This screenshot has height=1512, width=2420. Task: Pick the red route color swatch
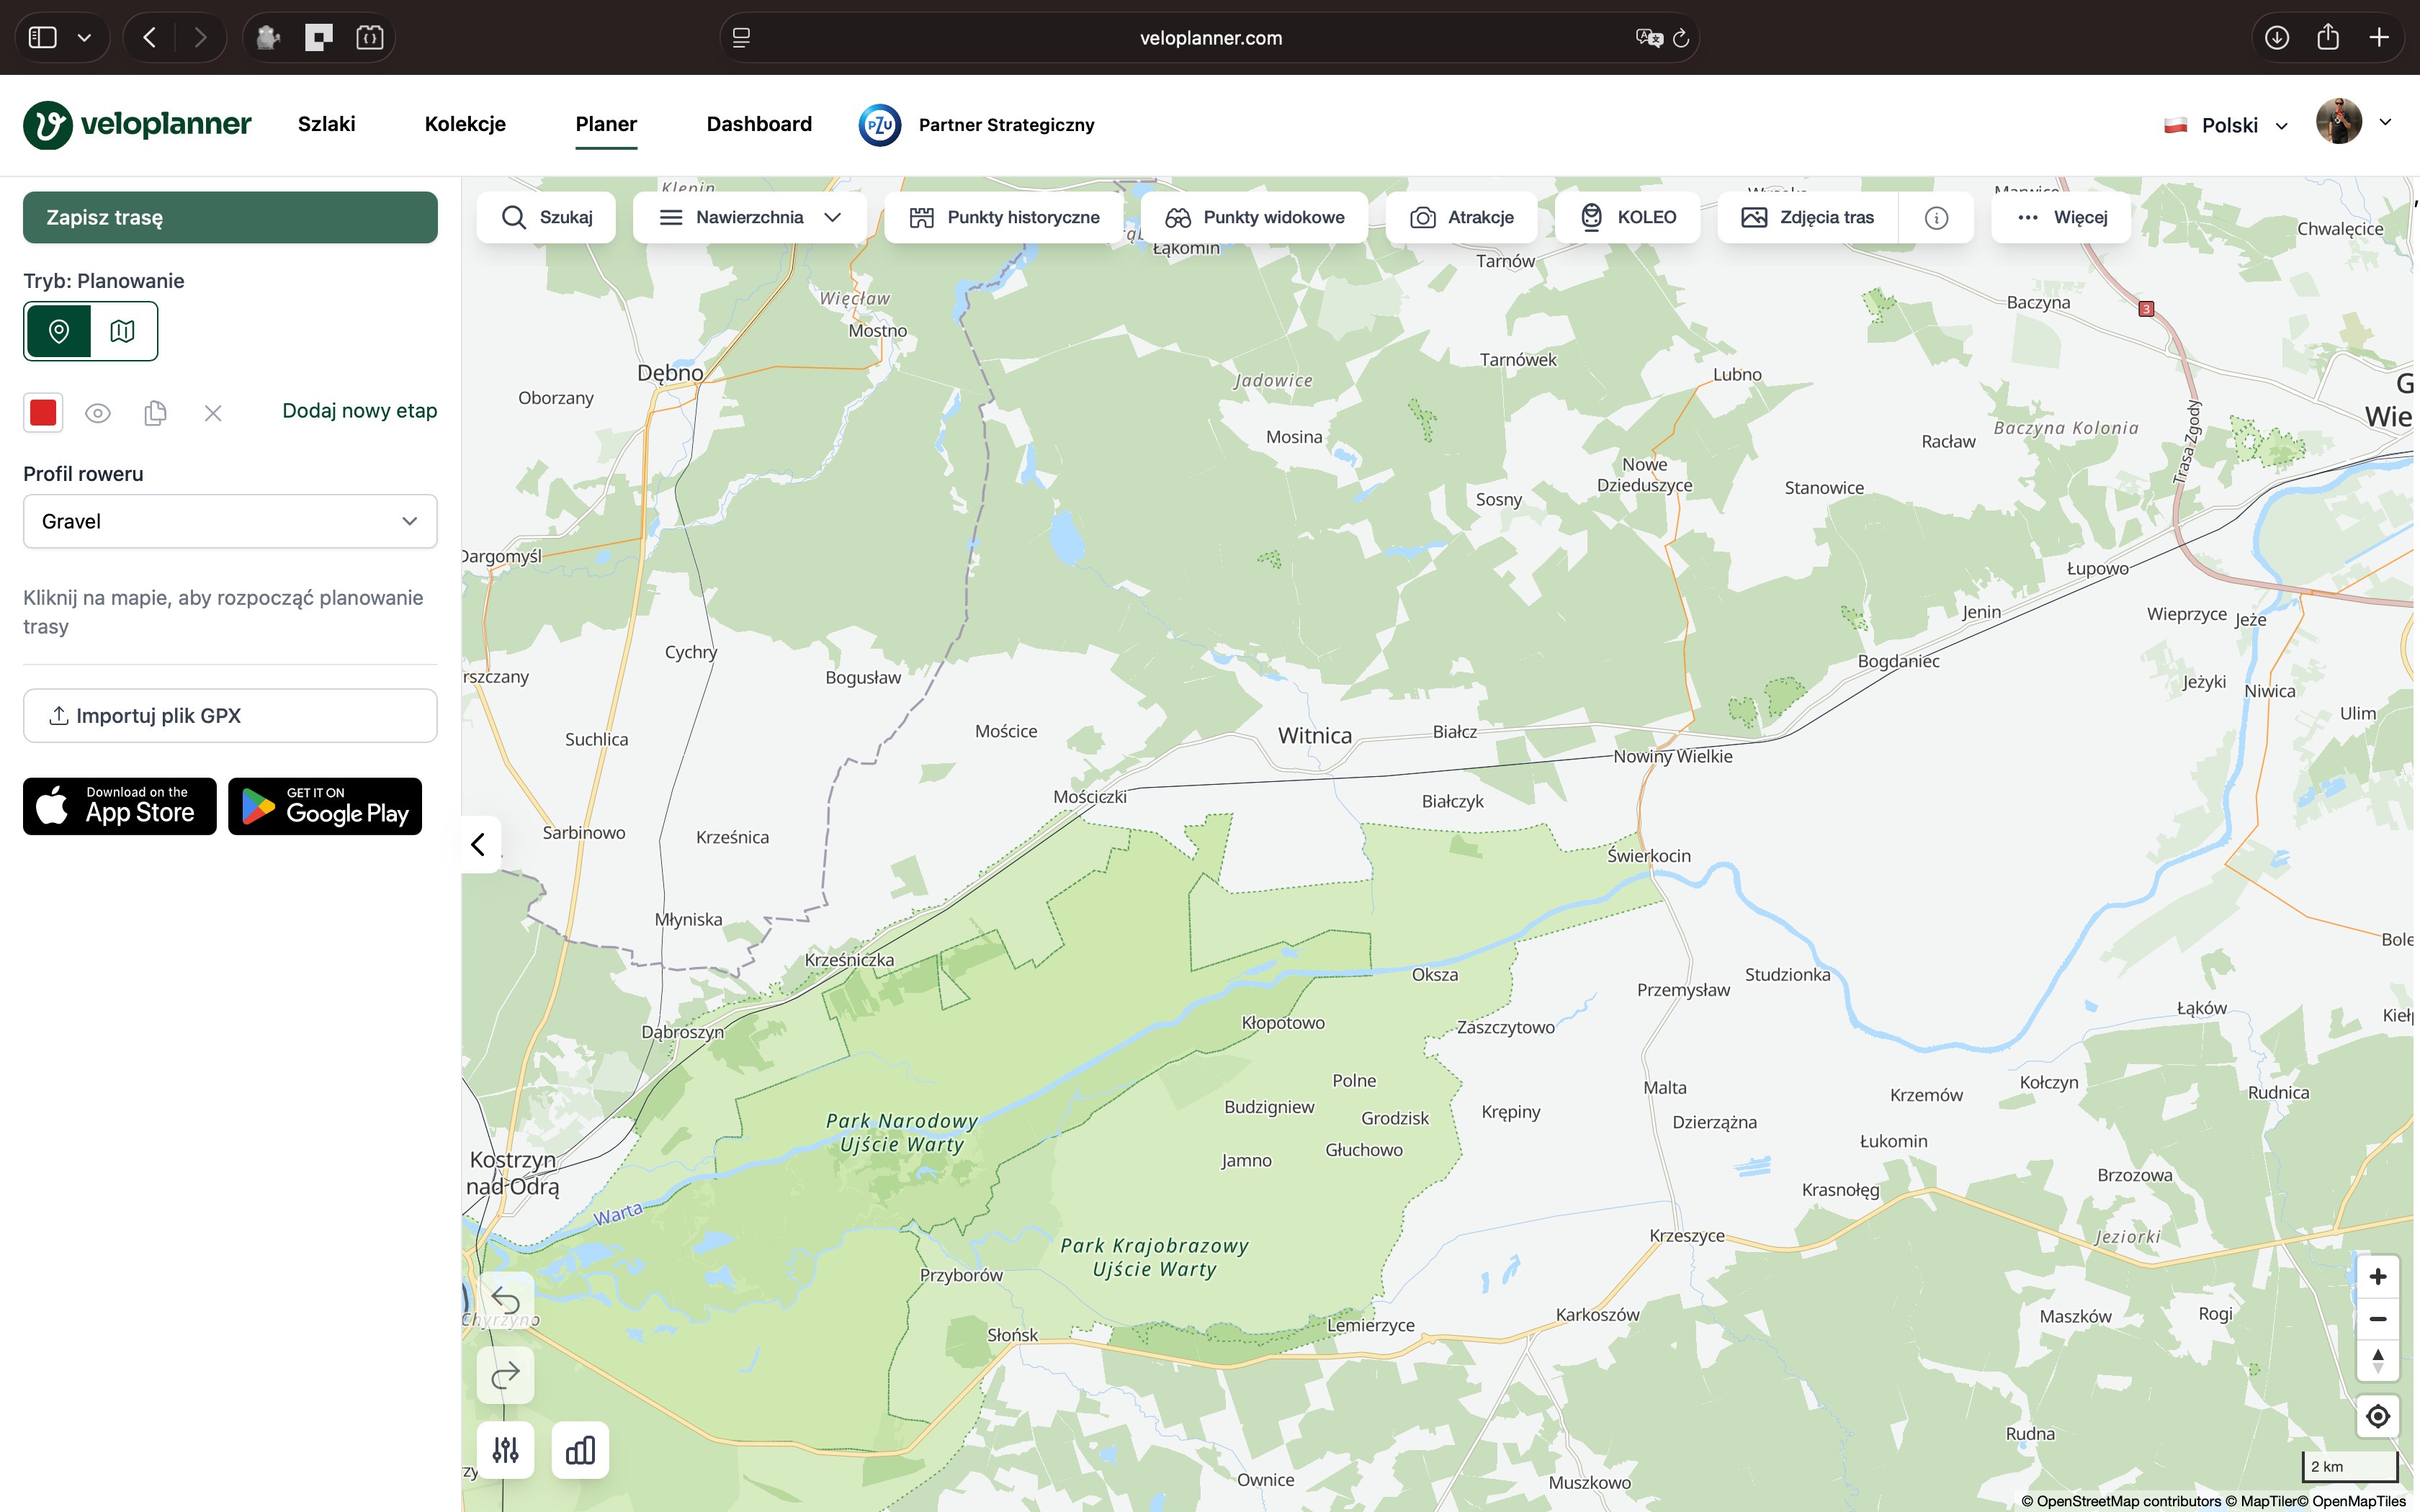[43, 412]
